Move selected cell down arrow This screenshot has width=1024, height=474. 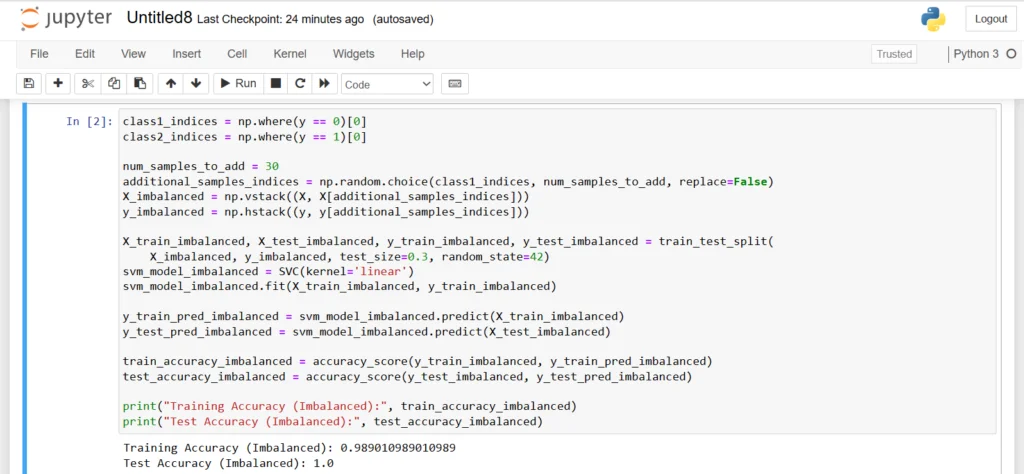click(196, 84)
